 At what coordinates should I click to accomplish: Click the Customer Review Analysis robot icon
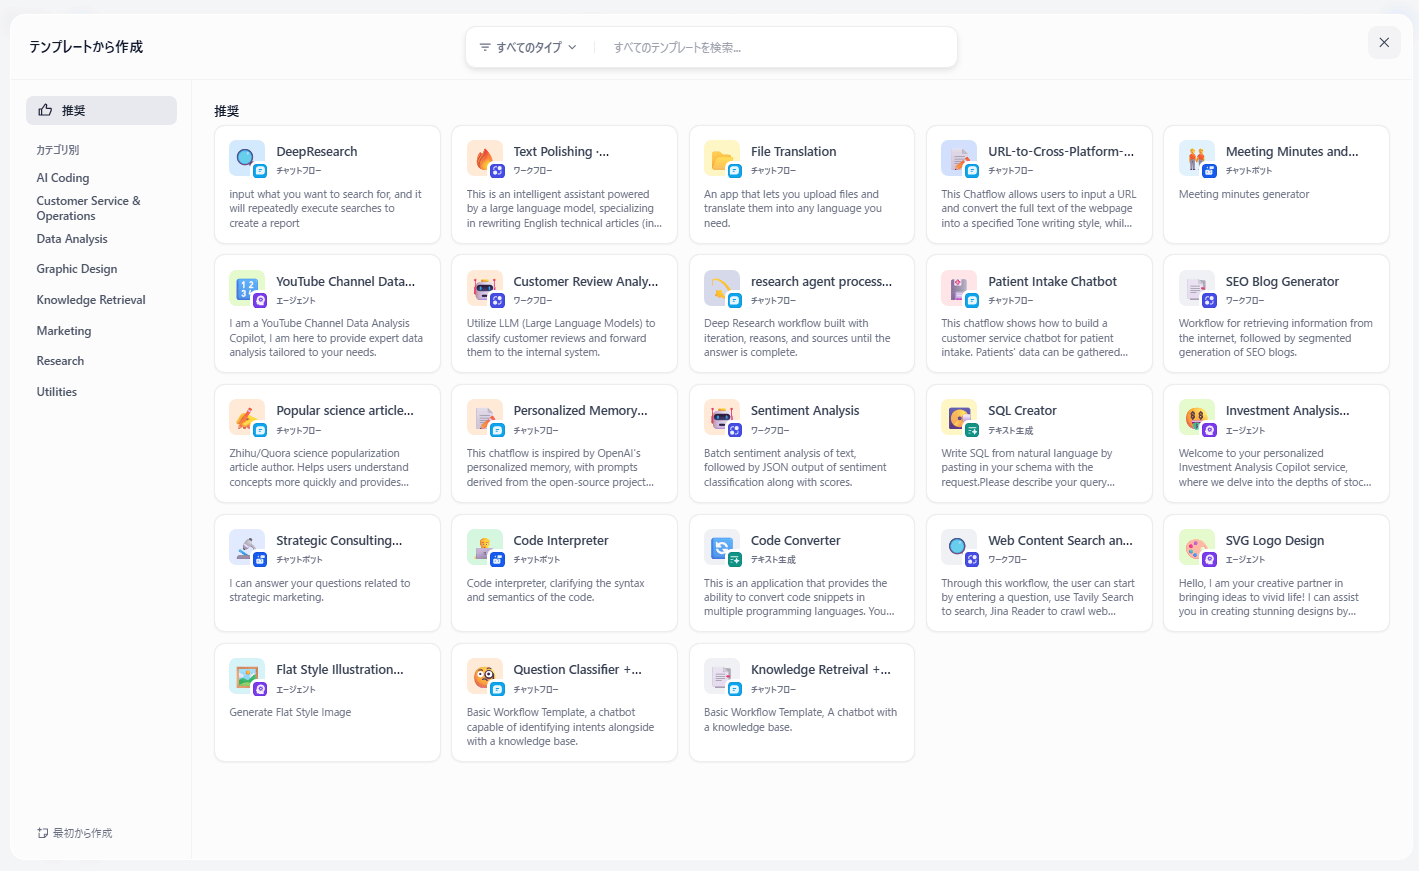(484, 288)
